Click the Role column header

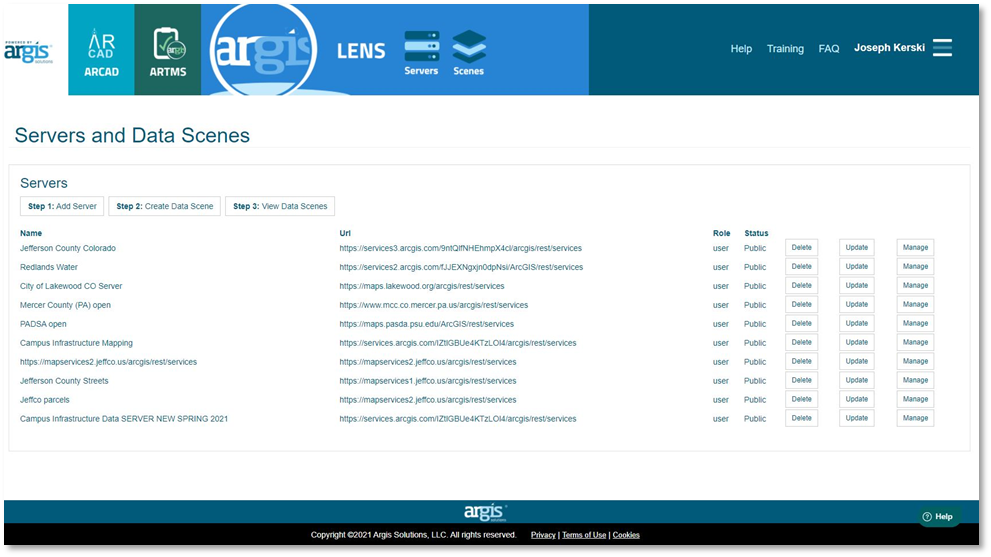point(721,233)
